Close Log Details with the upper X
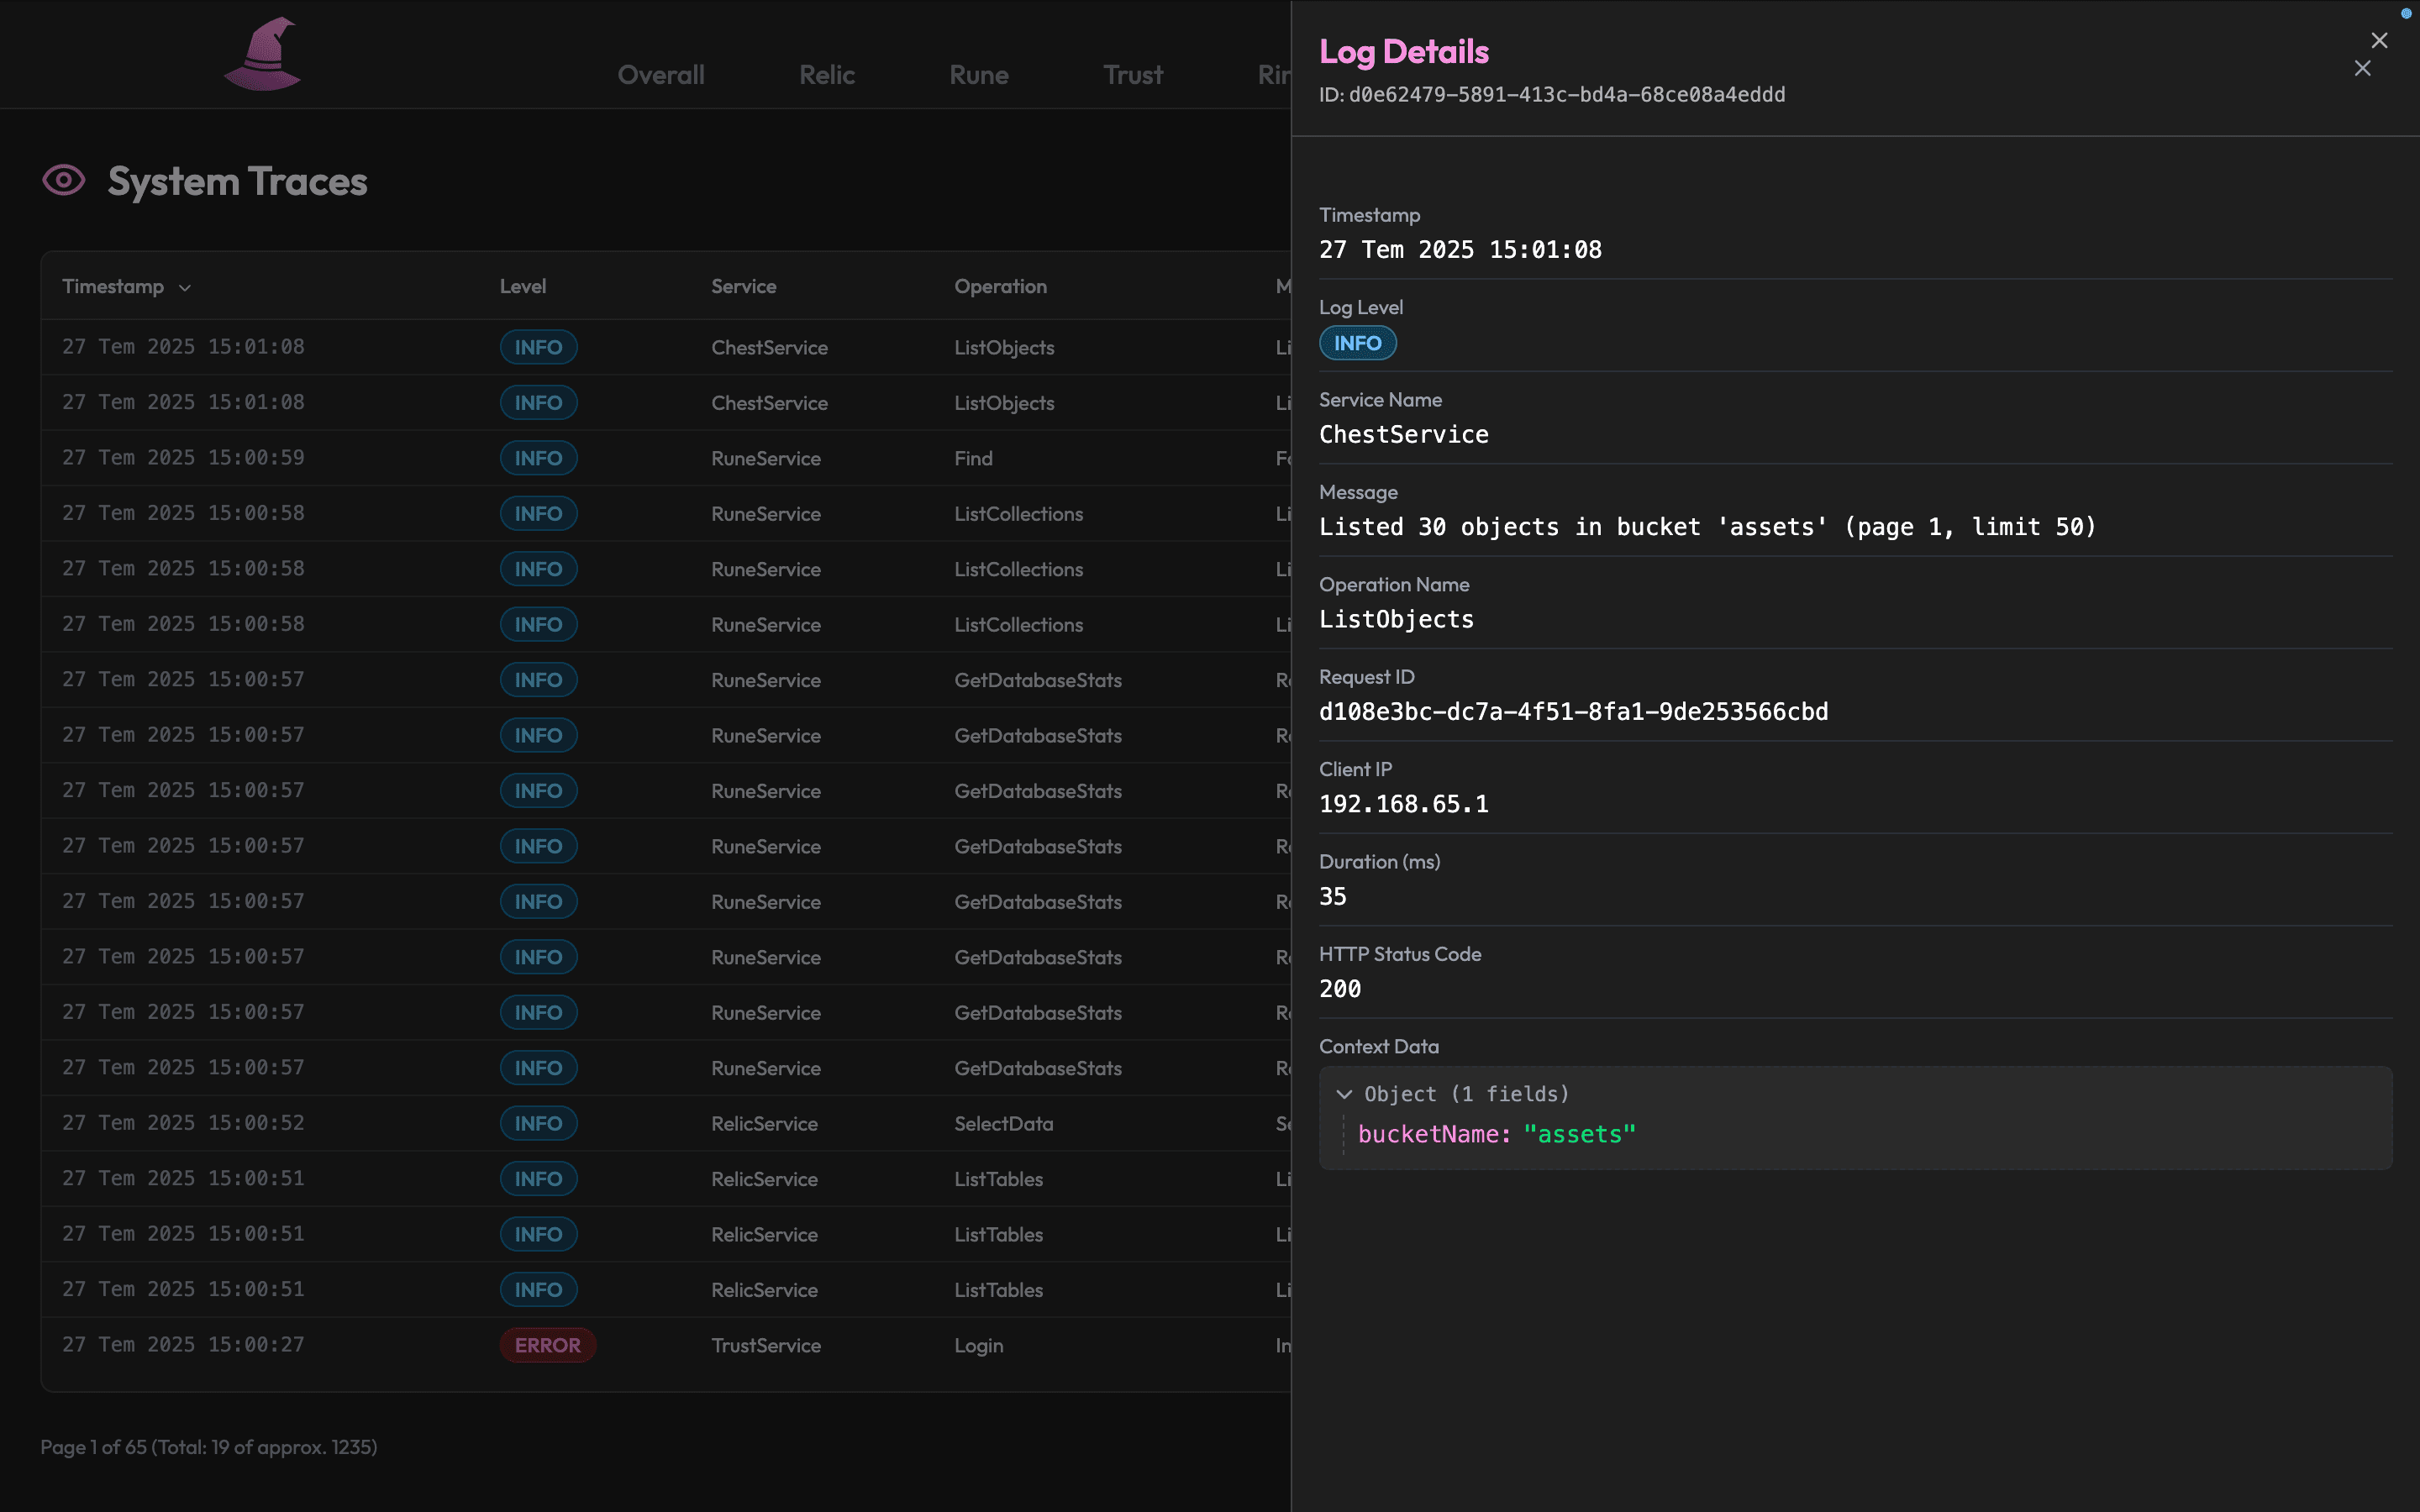 [2379, 40]
